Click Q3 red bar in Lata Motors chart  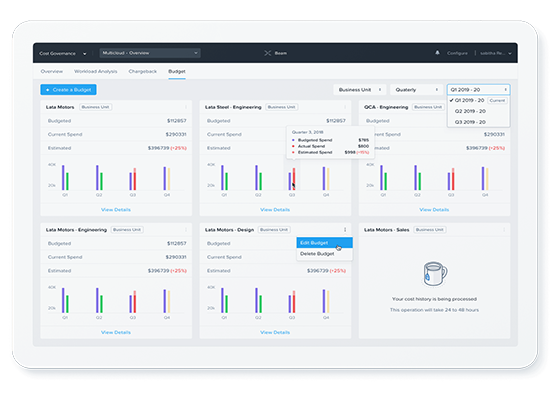[x=134, y=179]
